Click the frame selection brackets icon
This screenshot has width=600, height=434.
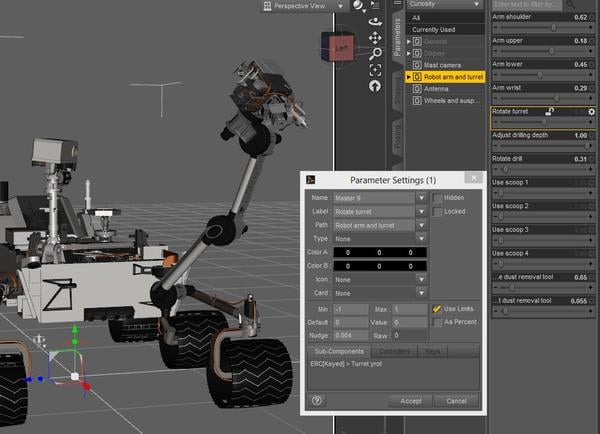point(375,70)
